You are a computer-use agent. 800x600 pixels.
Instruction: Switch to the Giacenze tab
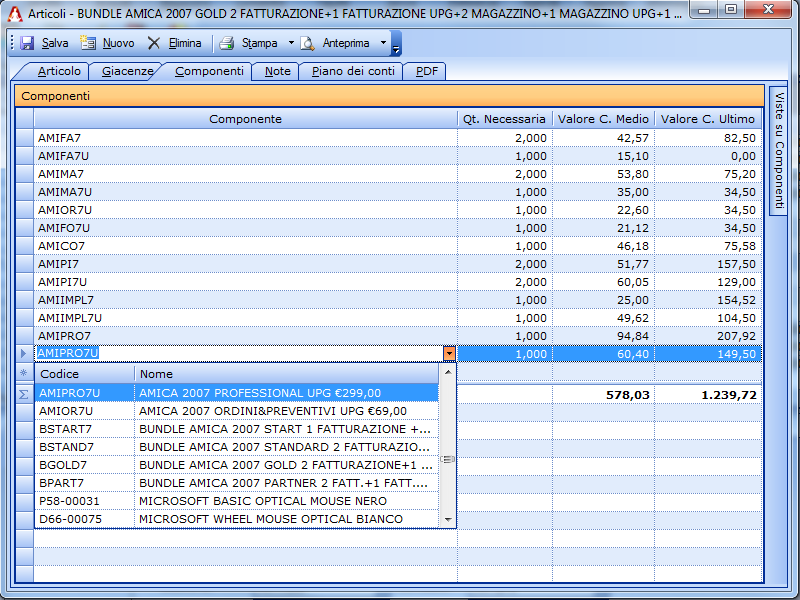pyautogui.click(x=127, y=71)
